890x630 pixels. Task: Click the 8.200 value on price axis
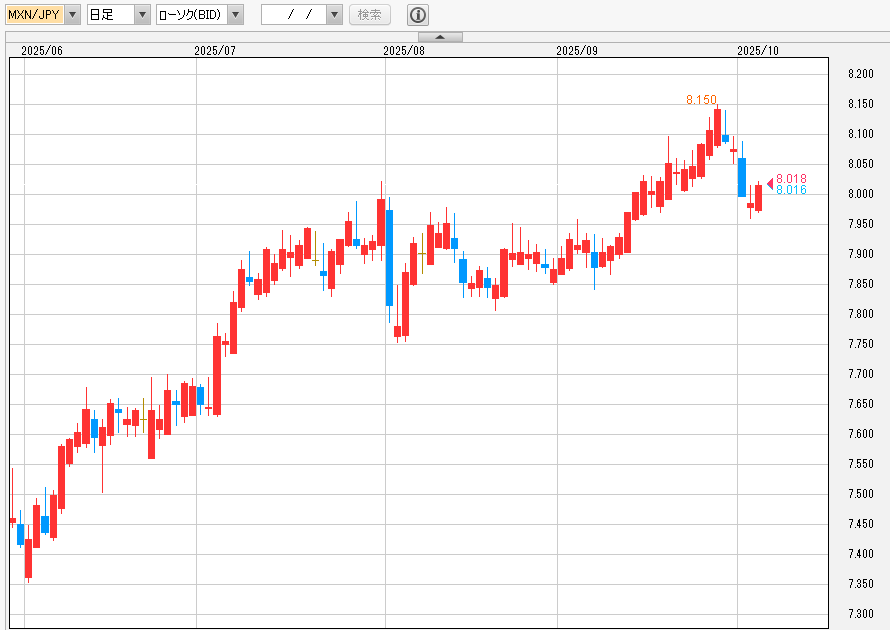(860, 74)
